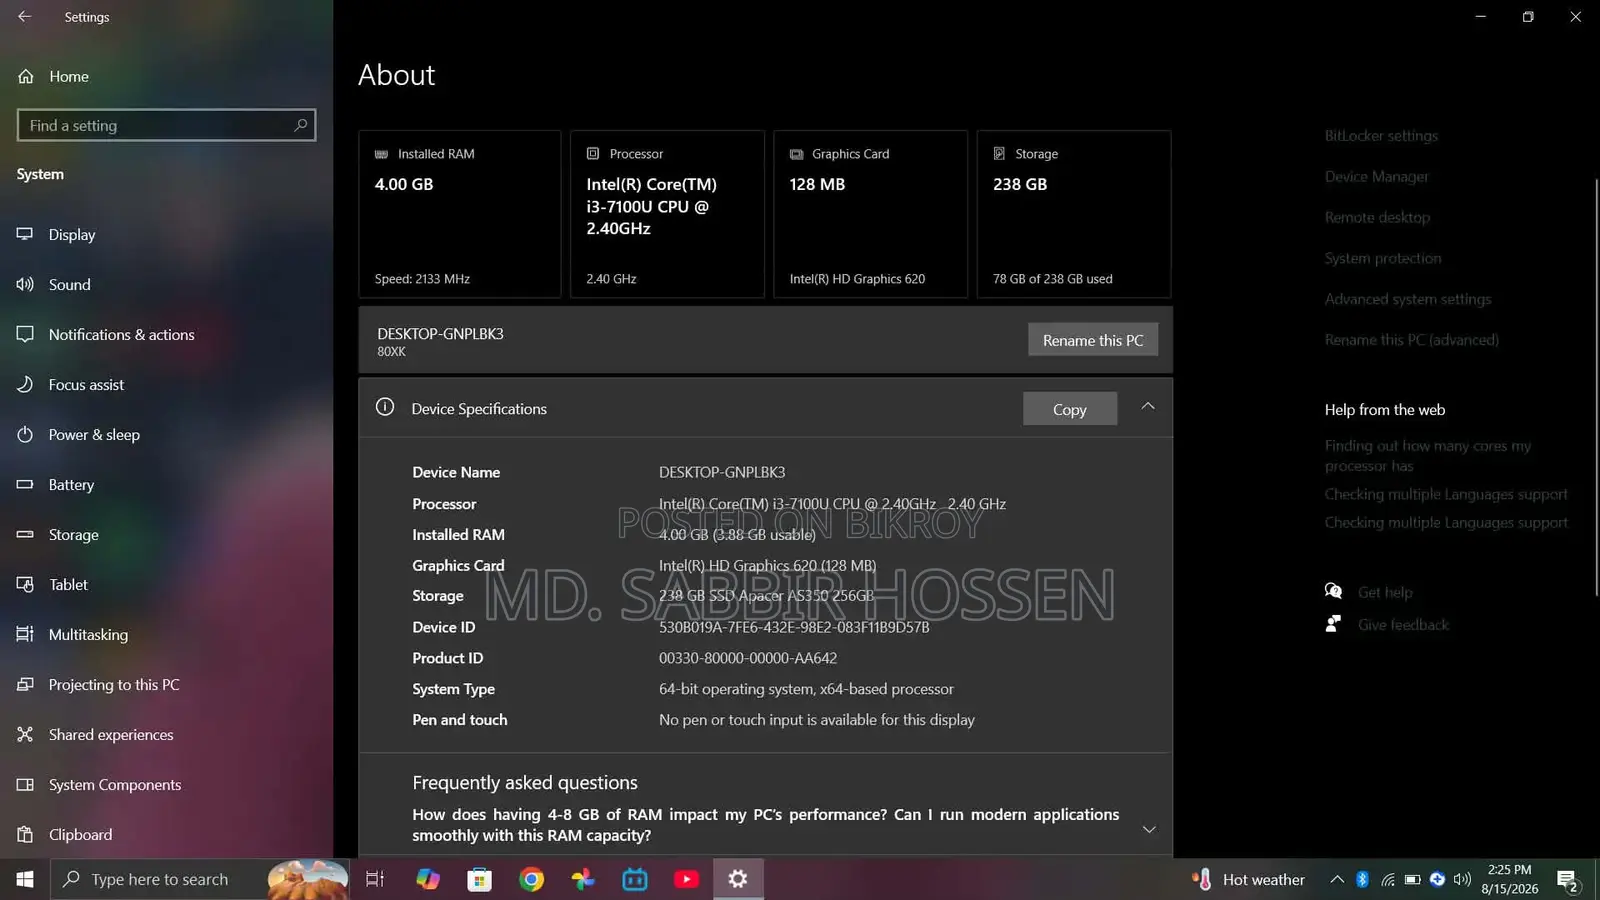Show hidden system tray icons

tap(1337, 879)
